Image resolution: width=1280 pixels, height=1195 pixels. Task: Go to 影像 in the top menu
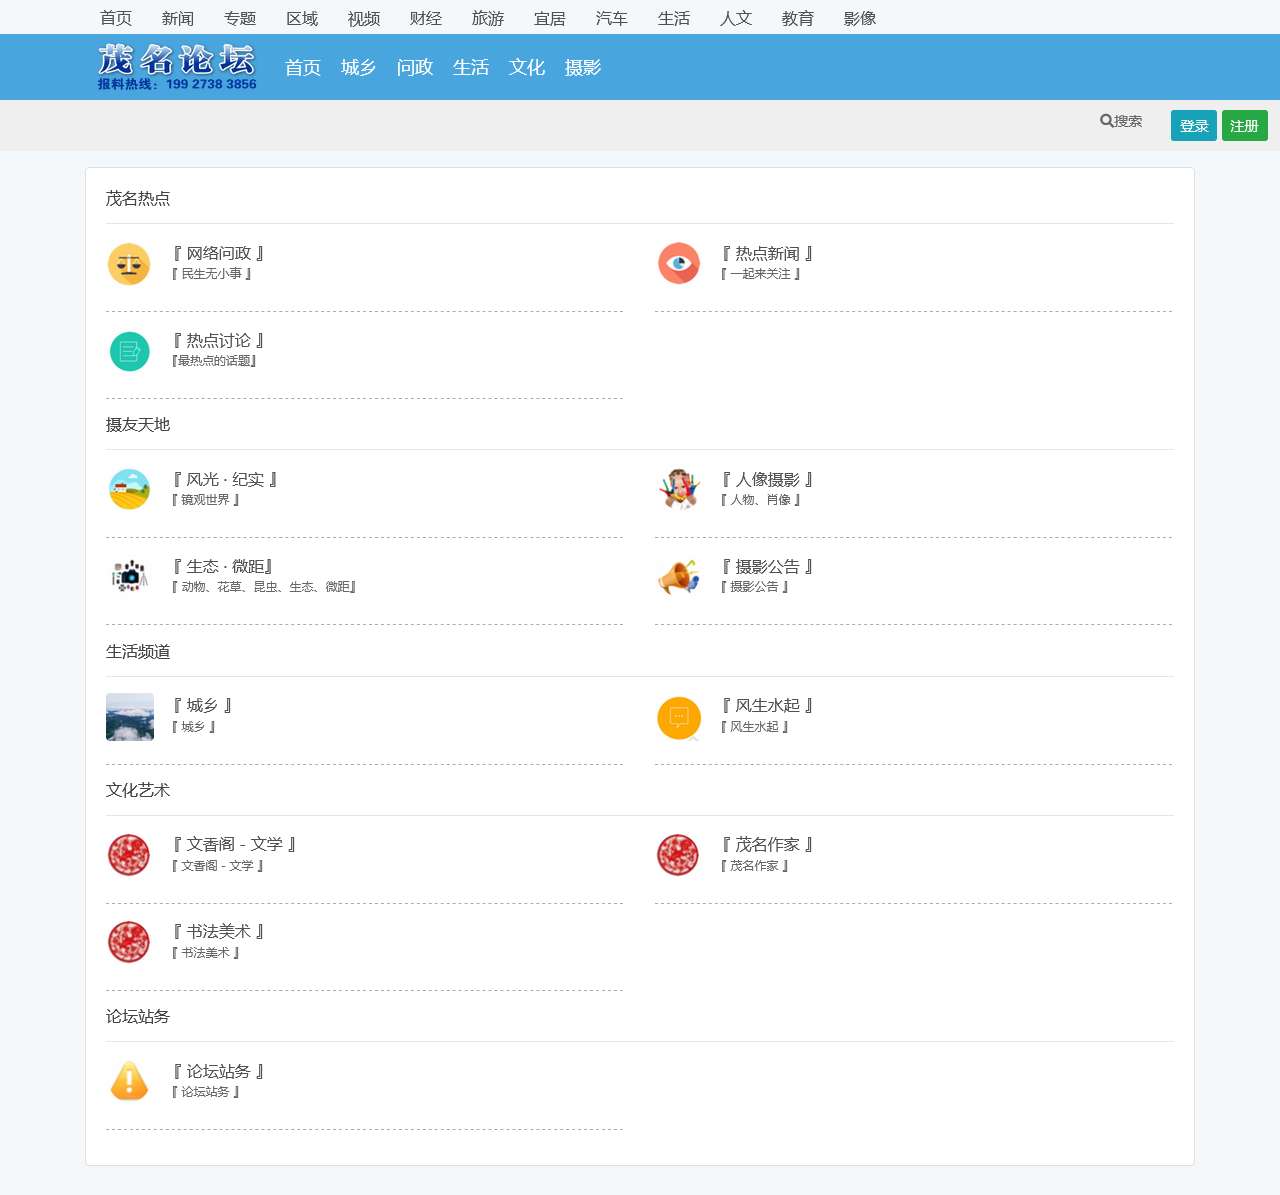pyautogui.click(x=860, y=18)
